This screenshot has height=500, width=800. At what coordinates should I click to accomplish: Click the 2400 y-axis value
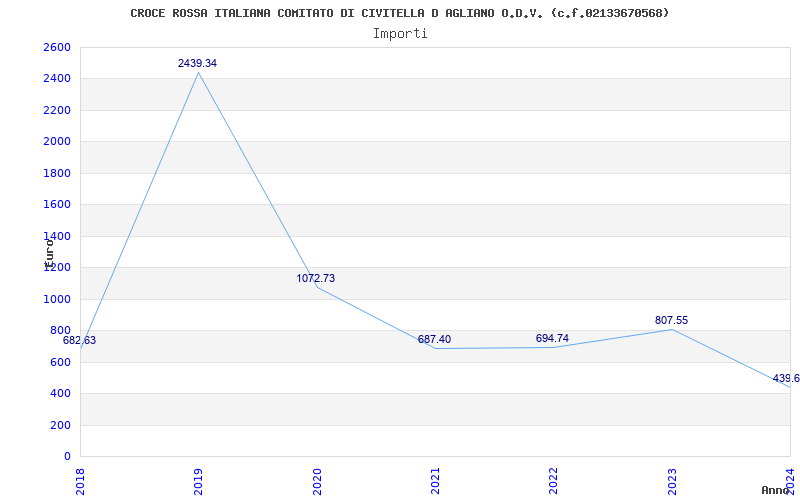(57, 79)
